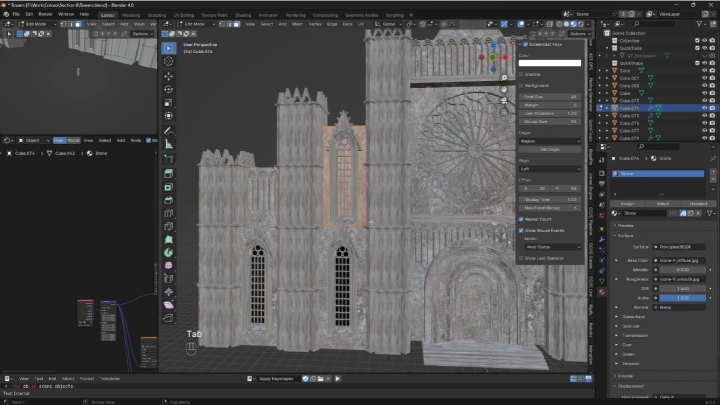The height and width of the screenshot is (405, 720).
Task: Switch to the UV Editing workspace tab
Action: tap(184, 15)
